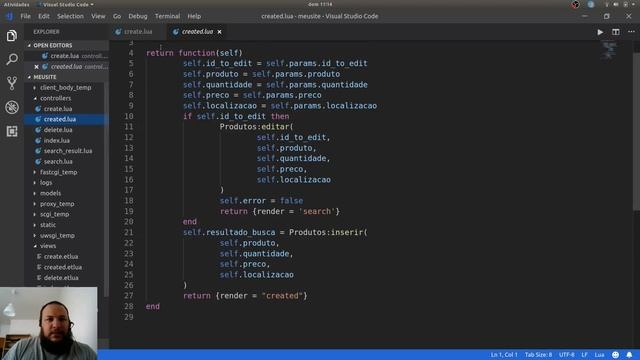This screenshot has width=640, height=360.
Task: Open the View menu
Action: (x=98, y=16)
